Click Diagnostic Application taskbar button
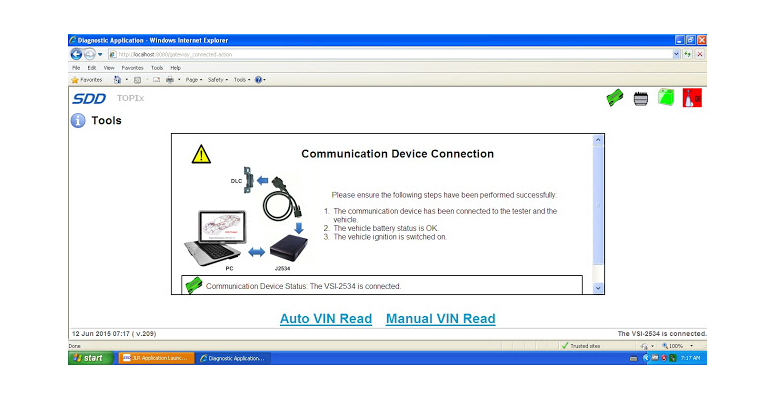The height and width of the screenshot is (400, 774). 232,358
